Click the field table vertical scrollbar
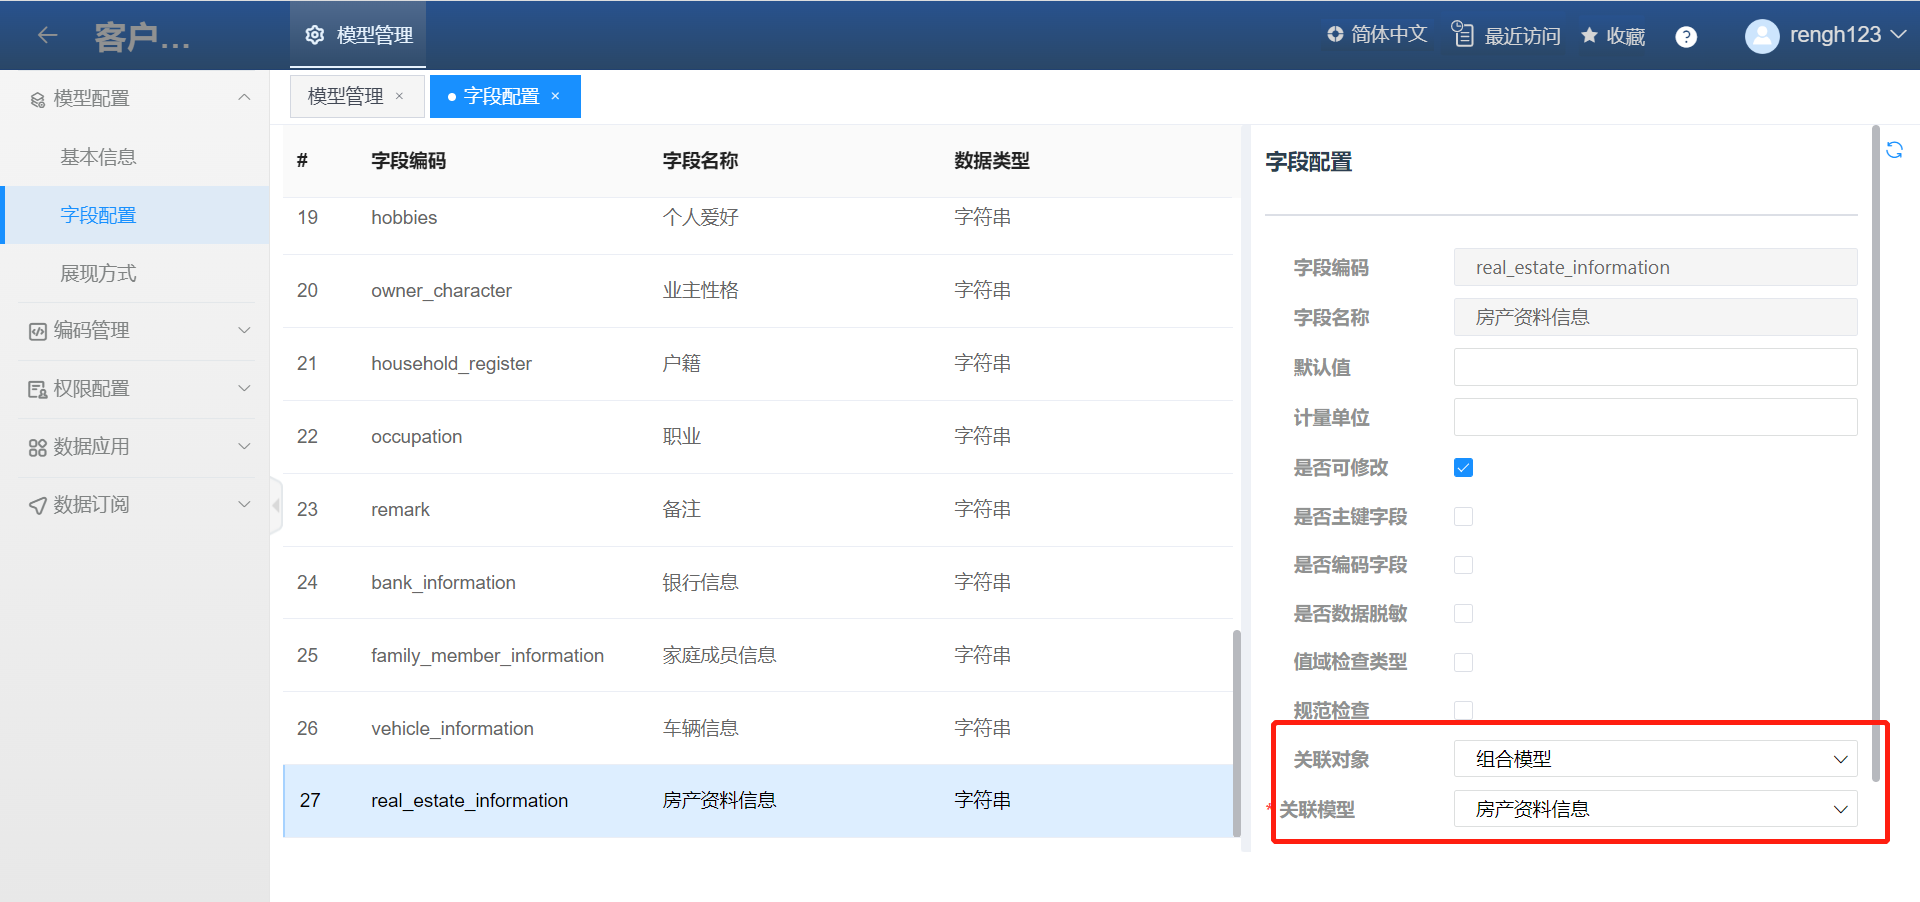Image resolution: width=1920 pixels, height=902 pixels. (1237, 732)
